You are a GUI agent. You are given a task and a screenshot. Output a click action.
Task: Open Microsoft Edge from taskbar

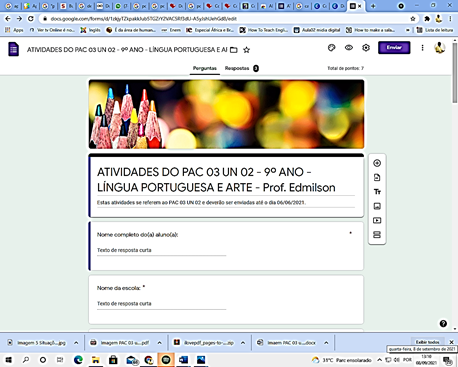(78, 360)
